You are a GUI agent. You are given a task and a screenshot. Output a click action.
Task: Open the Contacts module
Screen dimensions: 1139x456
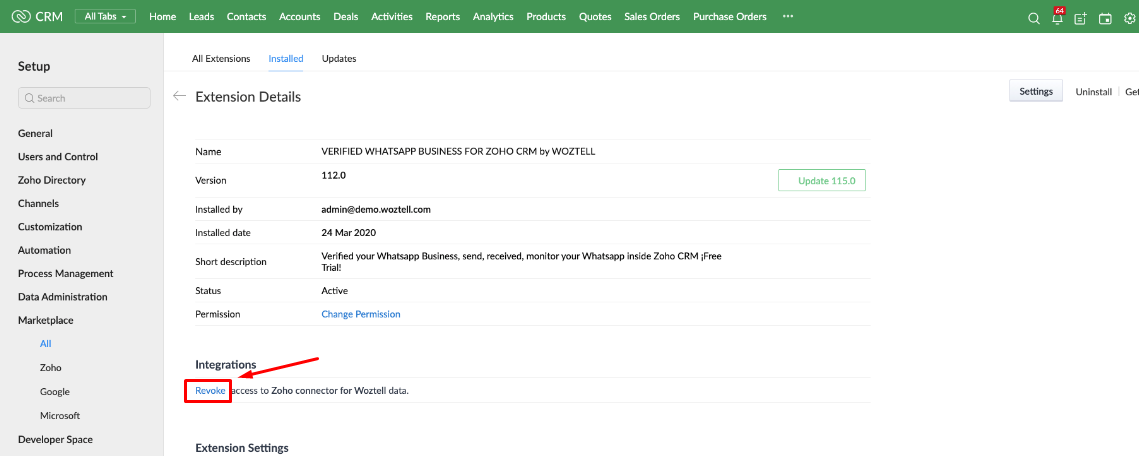pos(246,17)
